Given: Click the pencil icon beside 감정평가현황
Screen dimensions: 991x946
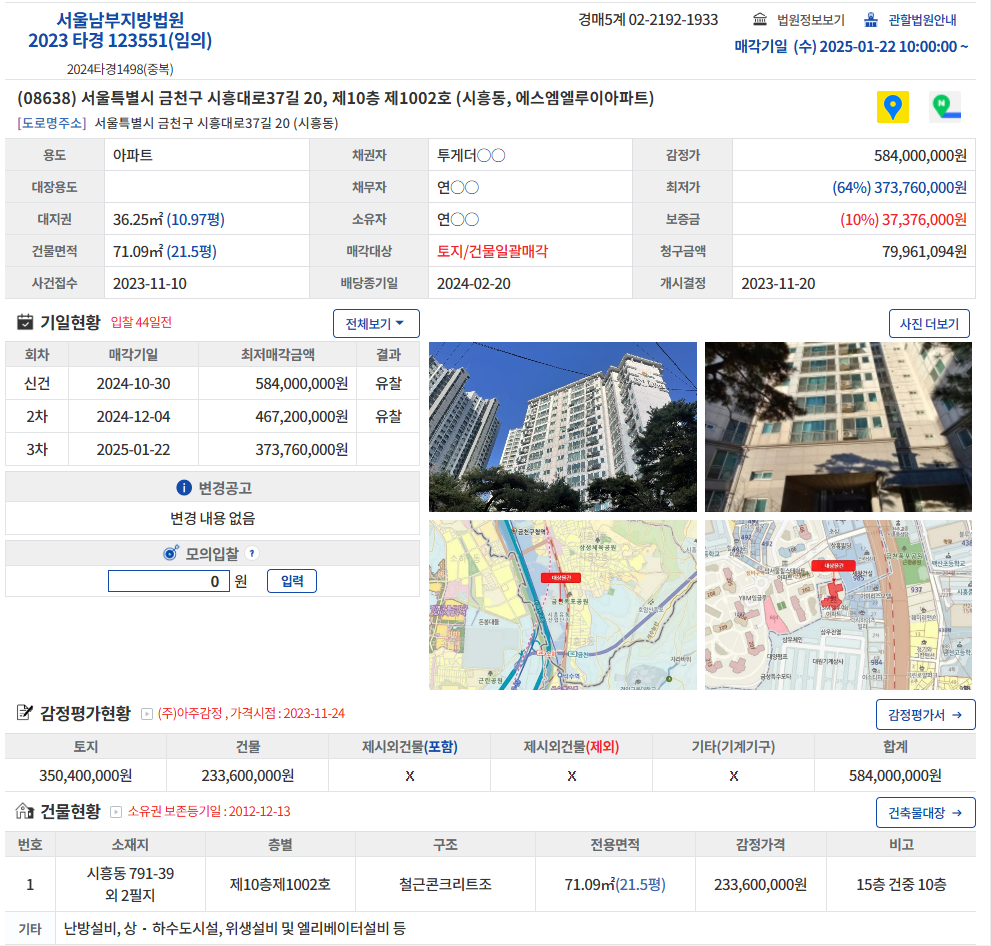Looking at the screenshot, I should point(26,713).
